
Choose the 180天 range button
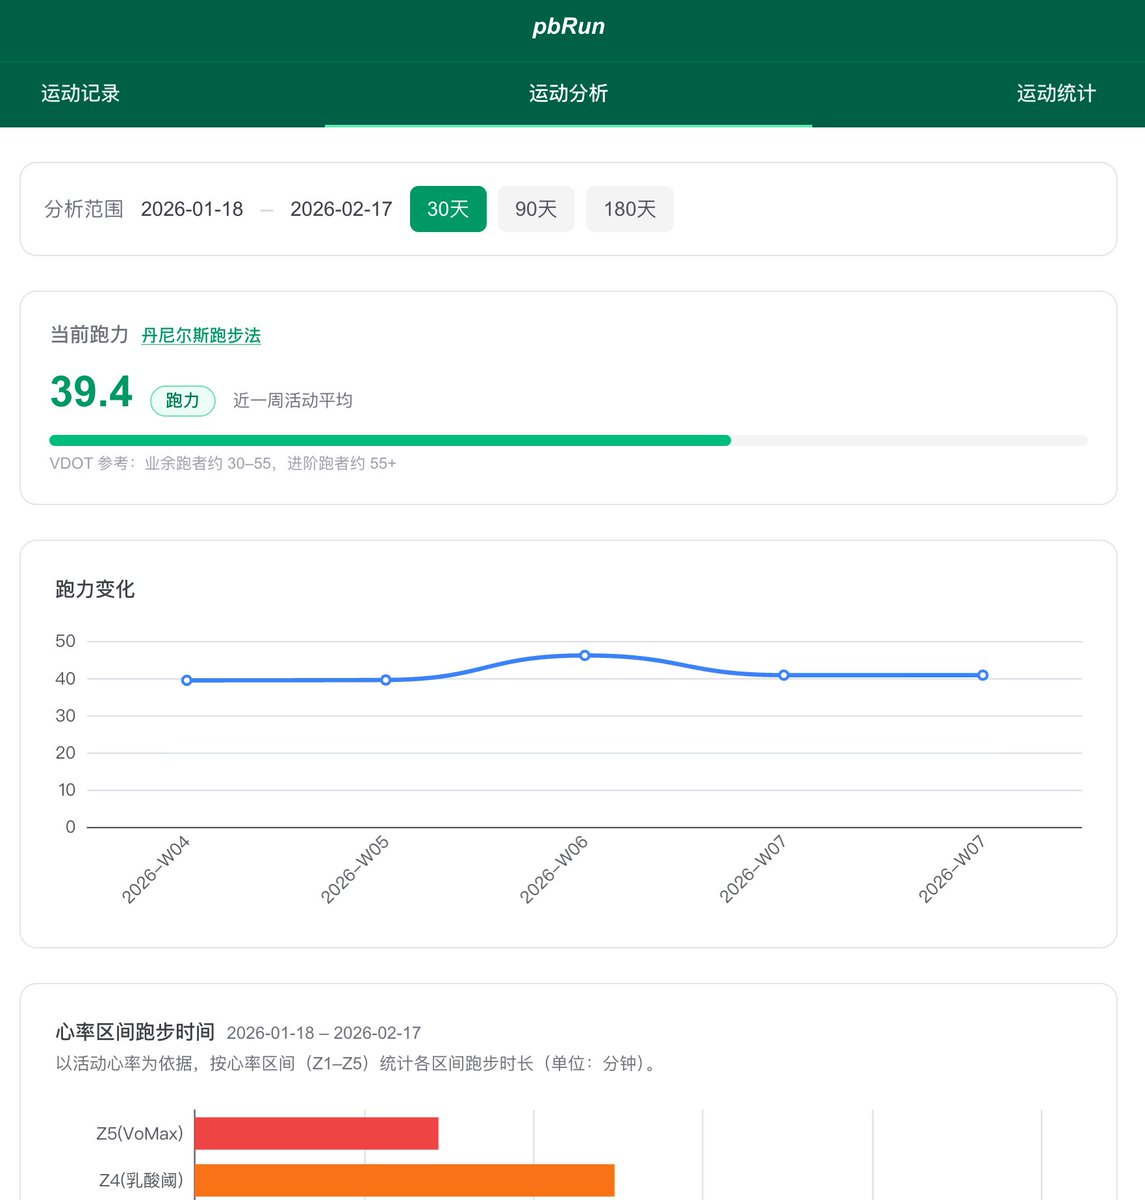pyautogui.click(x=630, y=209)
